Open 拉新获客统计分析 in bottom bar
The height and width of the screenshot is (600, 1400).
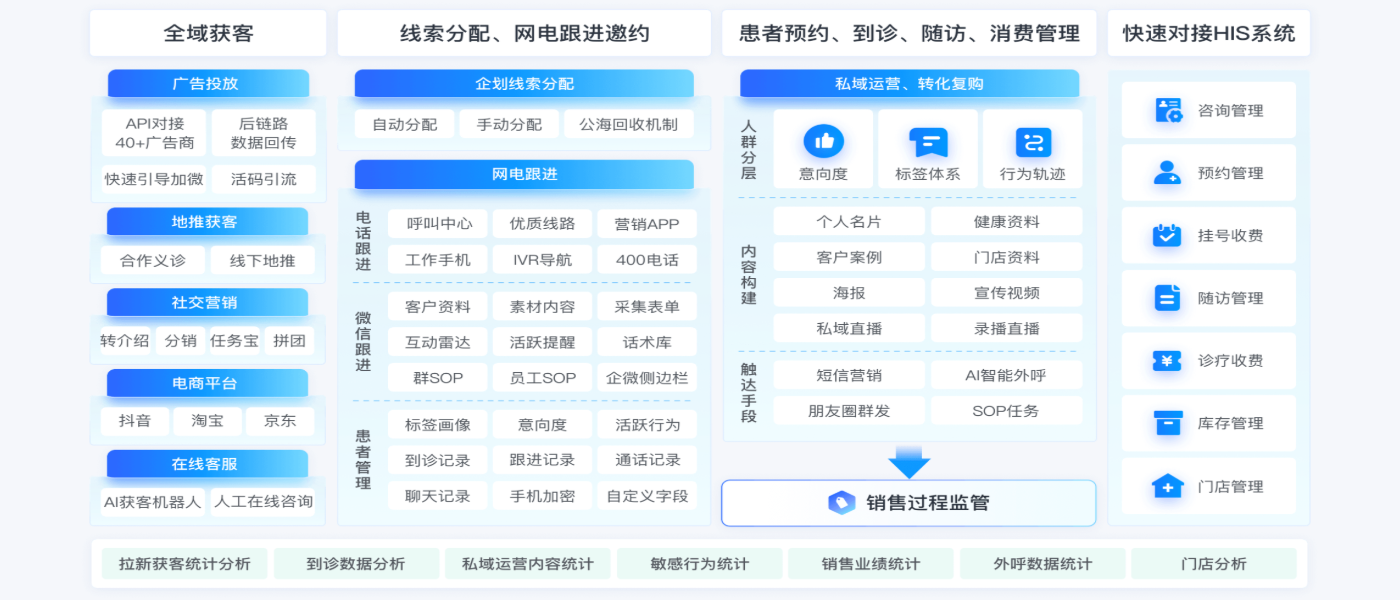185,564
